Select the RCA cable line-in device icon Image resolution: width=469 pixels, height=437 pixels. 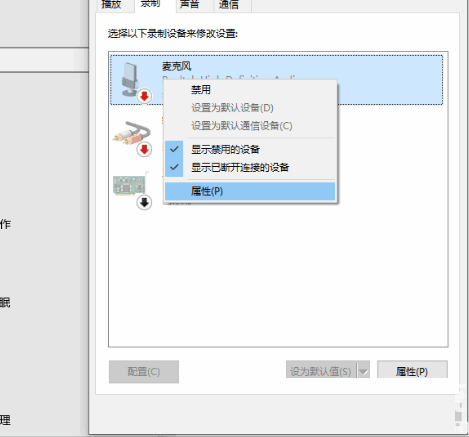click(132, 133)
